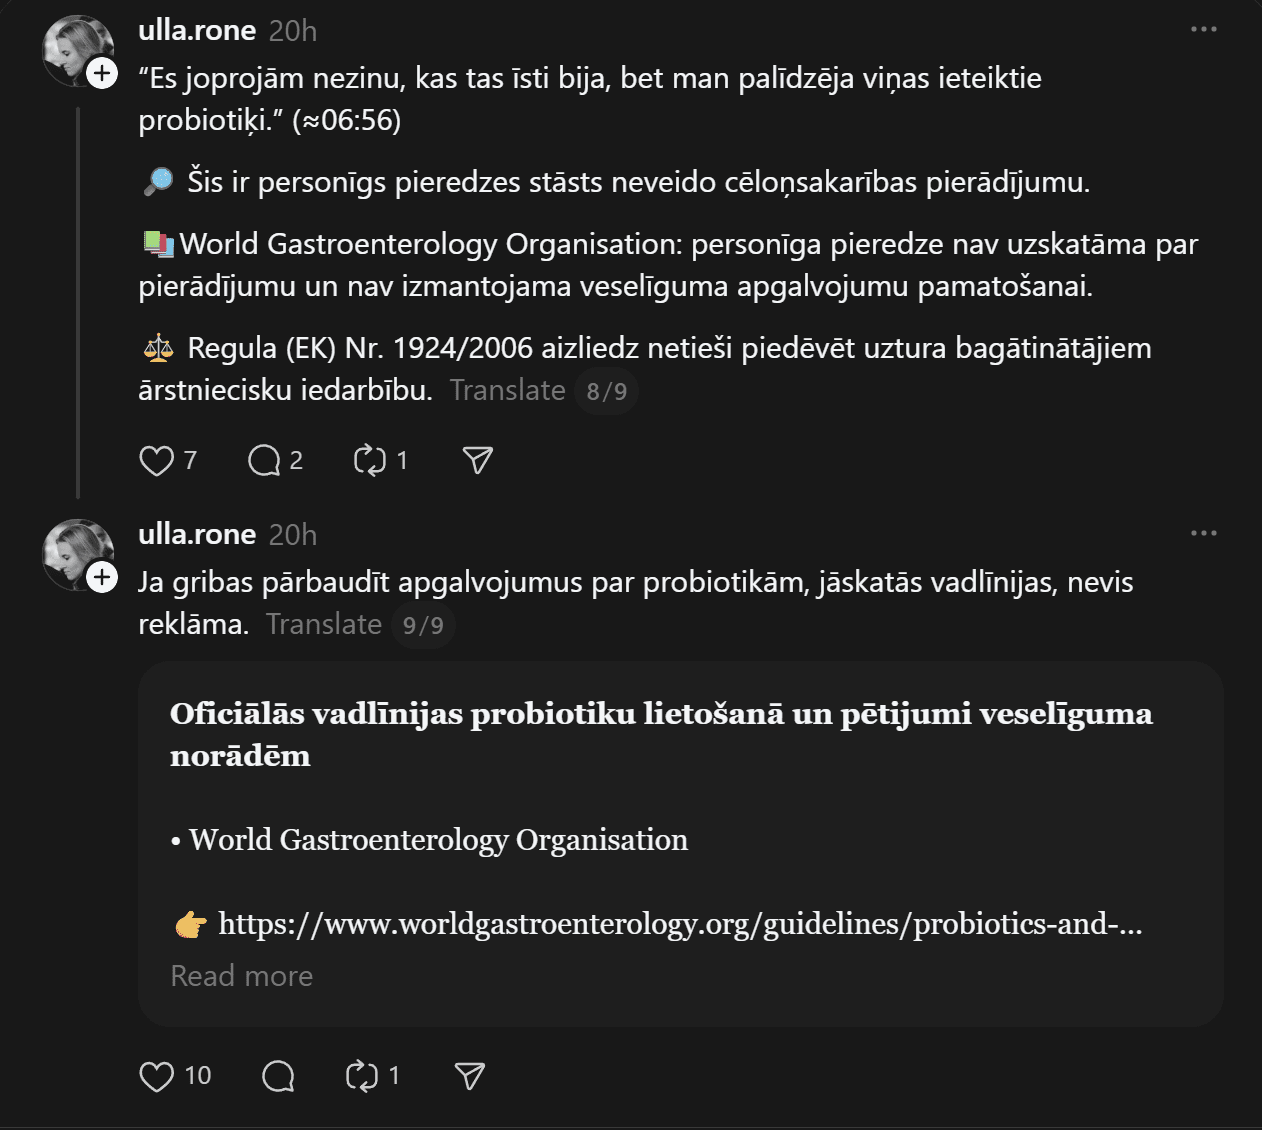Repost the 9/9 post

point(362,1076)
